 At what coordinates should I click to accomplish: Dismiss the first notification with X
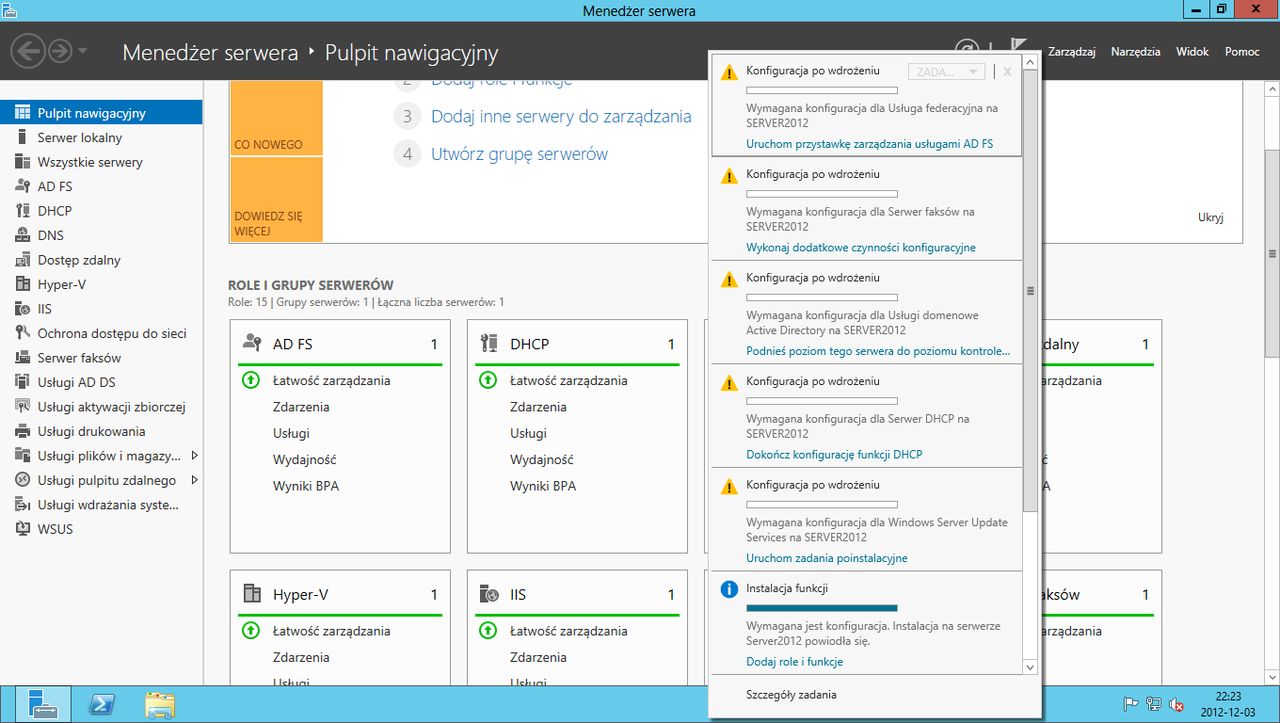1007,72
